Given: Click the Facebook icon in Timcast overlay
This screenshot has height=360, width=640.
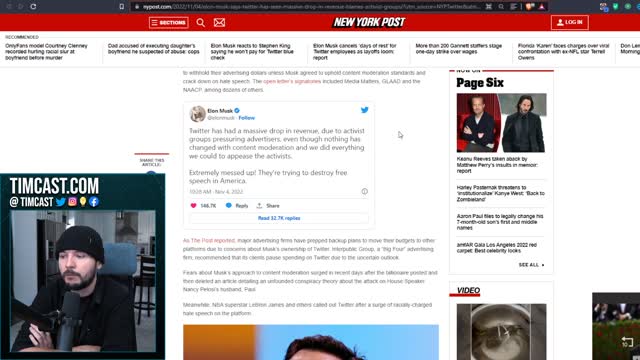Looking at the screenshot, I should coord(94,202).
